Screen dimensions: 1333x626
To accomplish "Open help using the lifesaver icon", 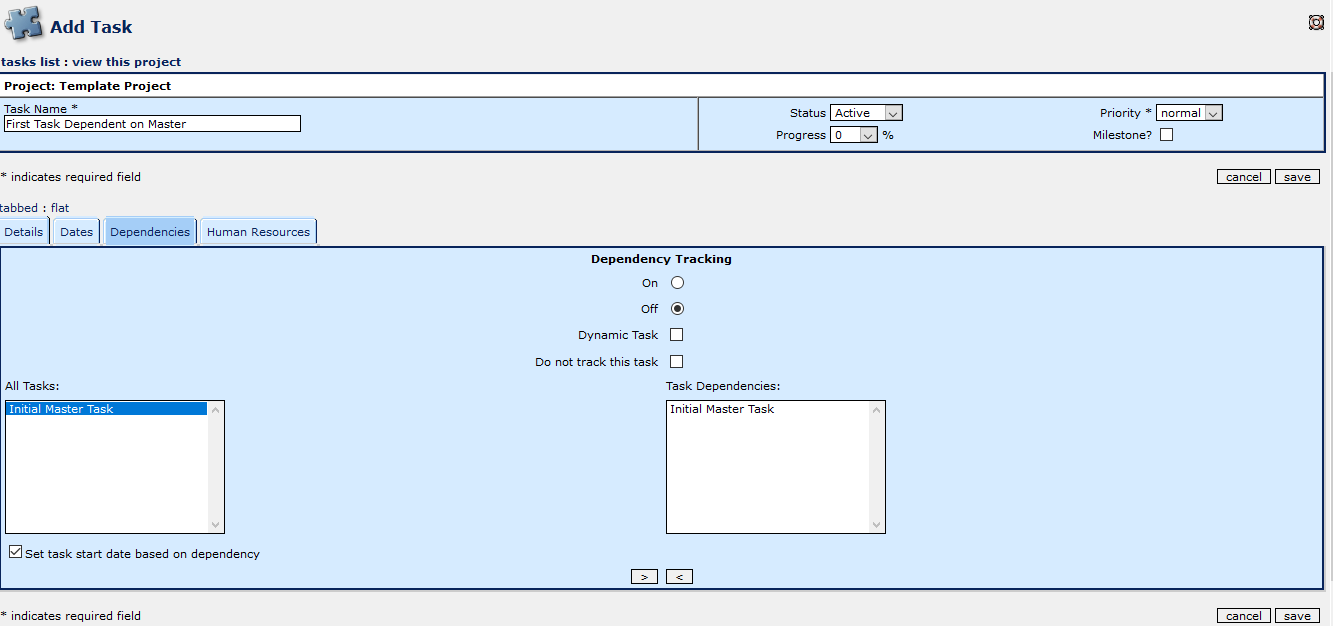I will coord(1316,21).
